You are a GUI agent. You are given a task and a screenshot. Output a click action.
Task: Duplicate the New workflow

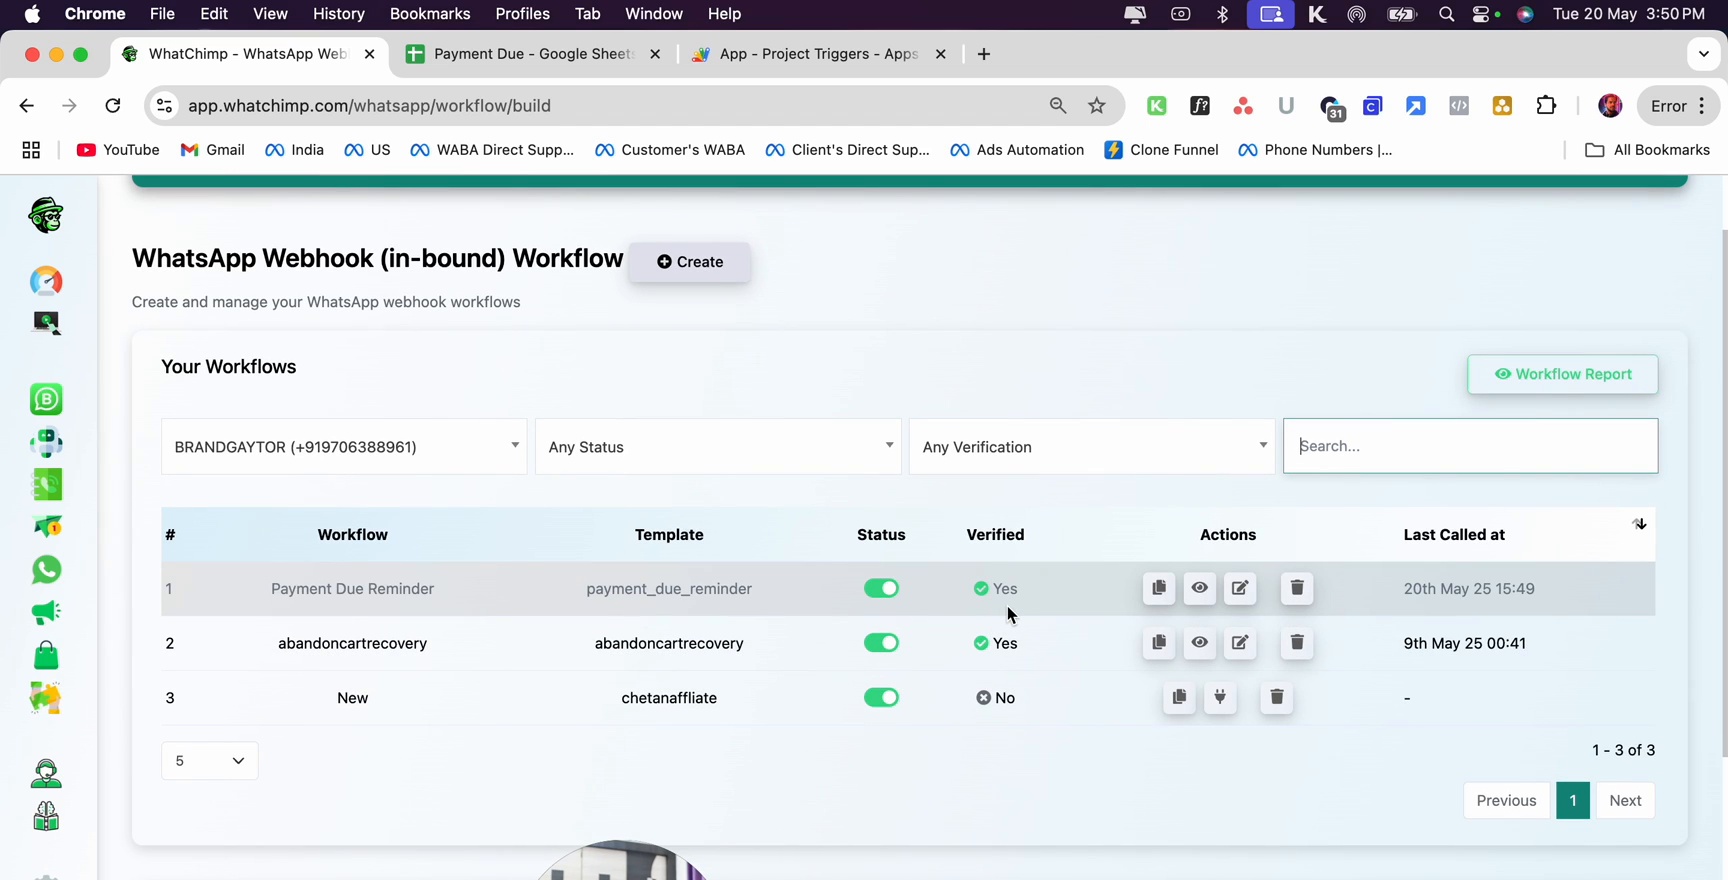1179,697
